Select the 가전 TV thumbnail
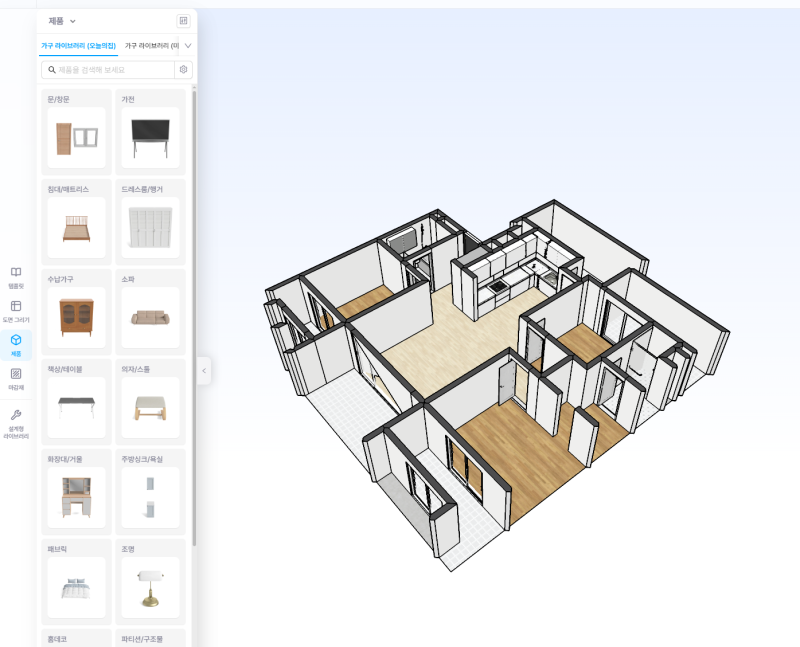 (151, 138)
